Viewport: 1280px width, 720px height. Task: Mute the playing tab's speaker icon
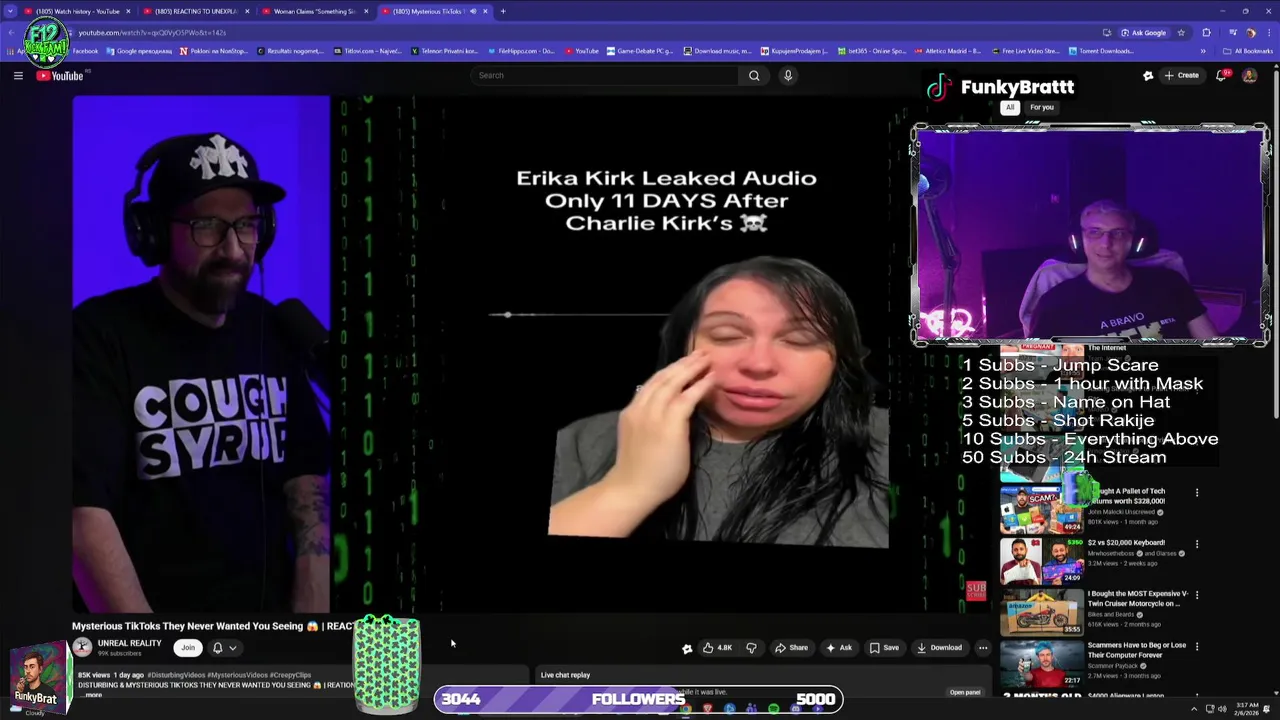473,11
